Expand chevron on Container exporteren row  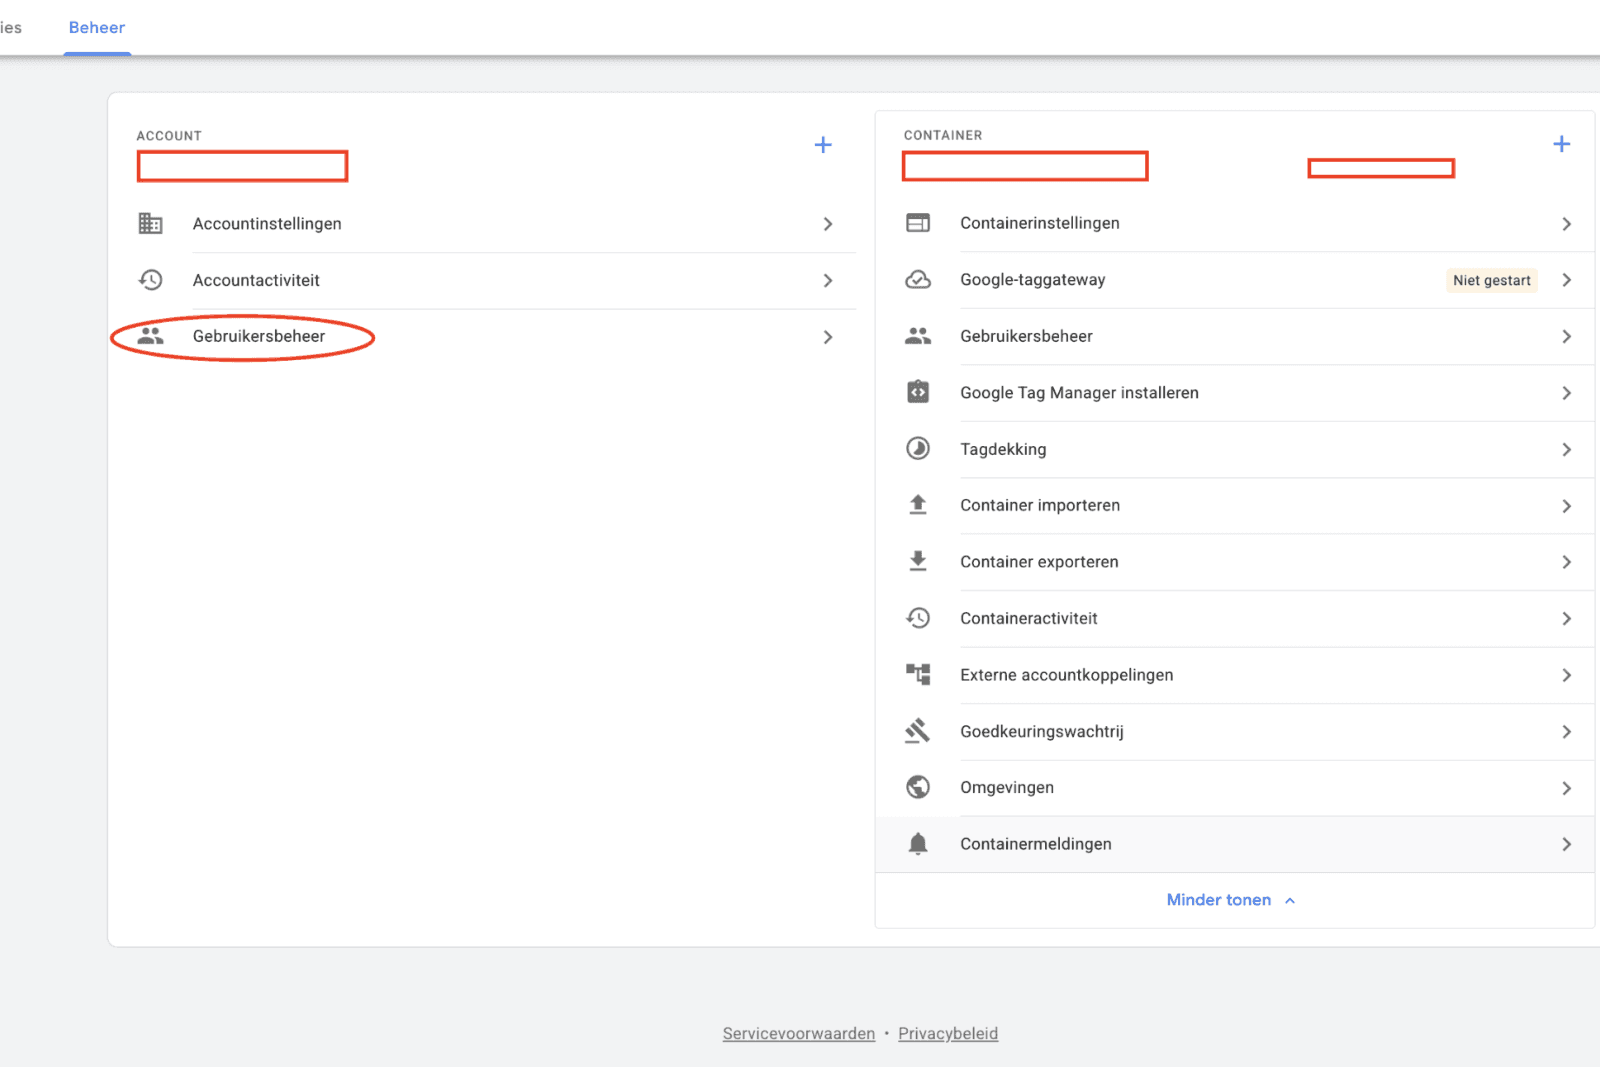[1566, 562]
